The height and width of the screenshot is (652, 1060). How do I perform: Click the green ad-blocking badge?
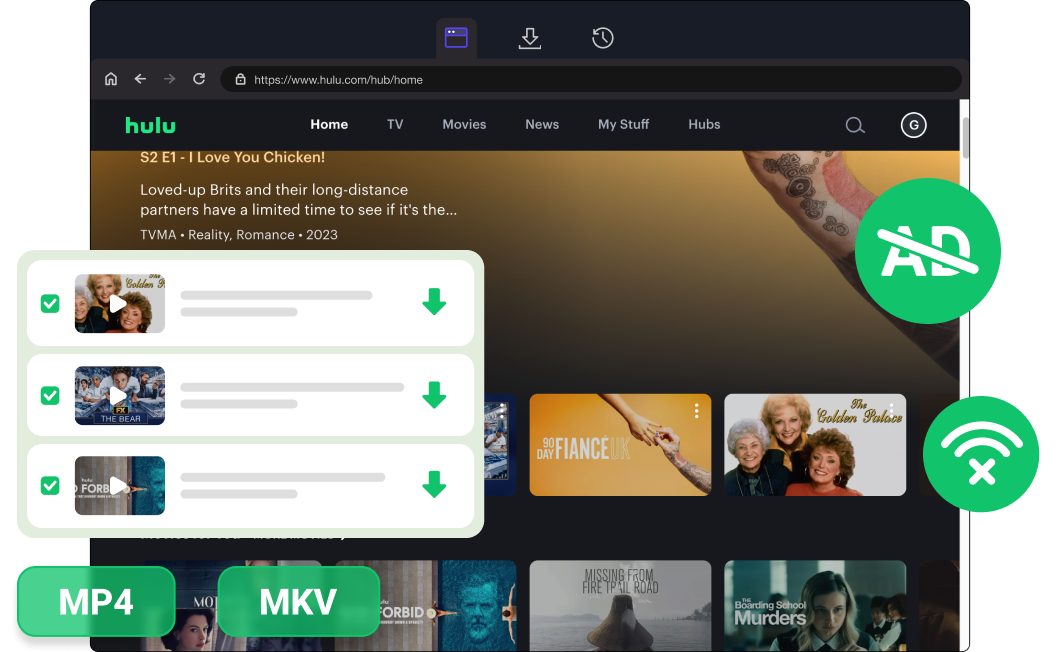pyautogui.click(x=928, y=251)
